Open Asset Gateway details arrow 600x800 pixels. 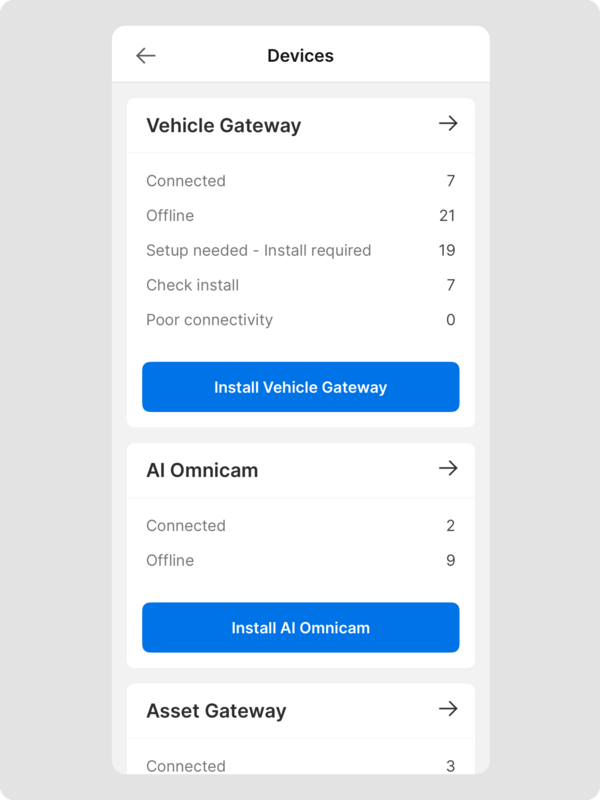pyautogui.click(x=448, y=709)
